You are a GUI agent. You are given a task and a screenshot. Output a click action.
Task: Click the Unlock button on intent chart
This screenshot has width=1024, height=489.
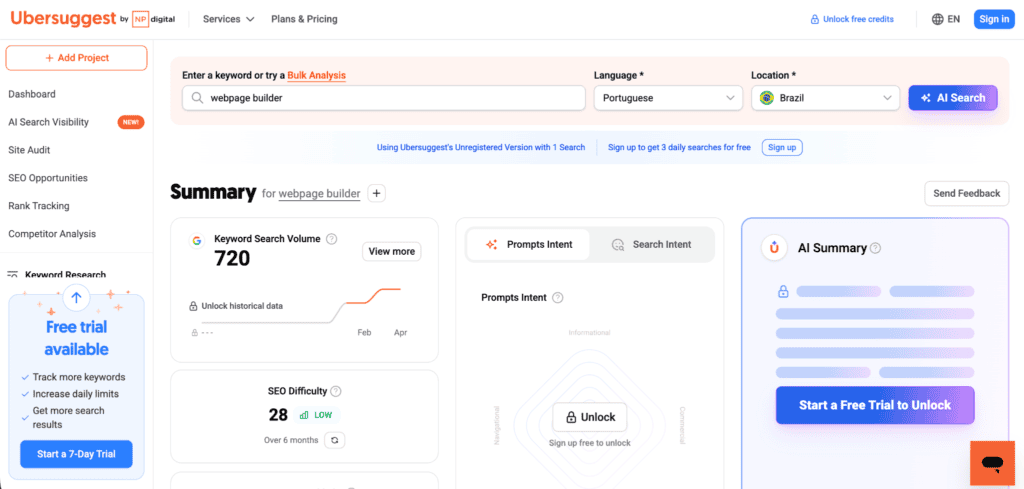tap(590, 417)
